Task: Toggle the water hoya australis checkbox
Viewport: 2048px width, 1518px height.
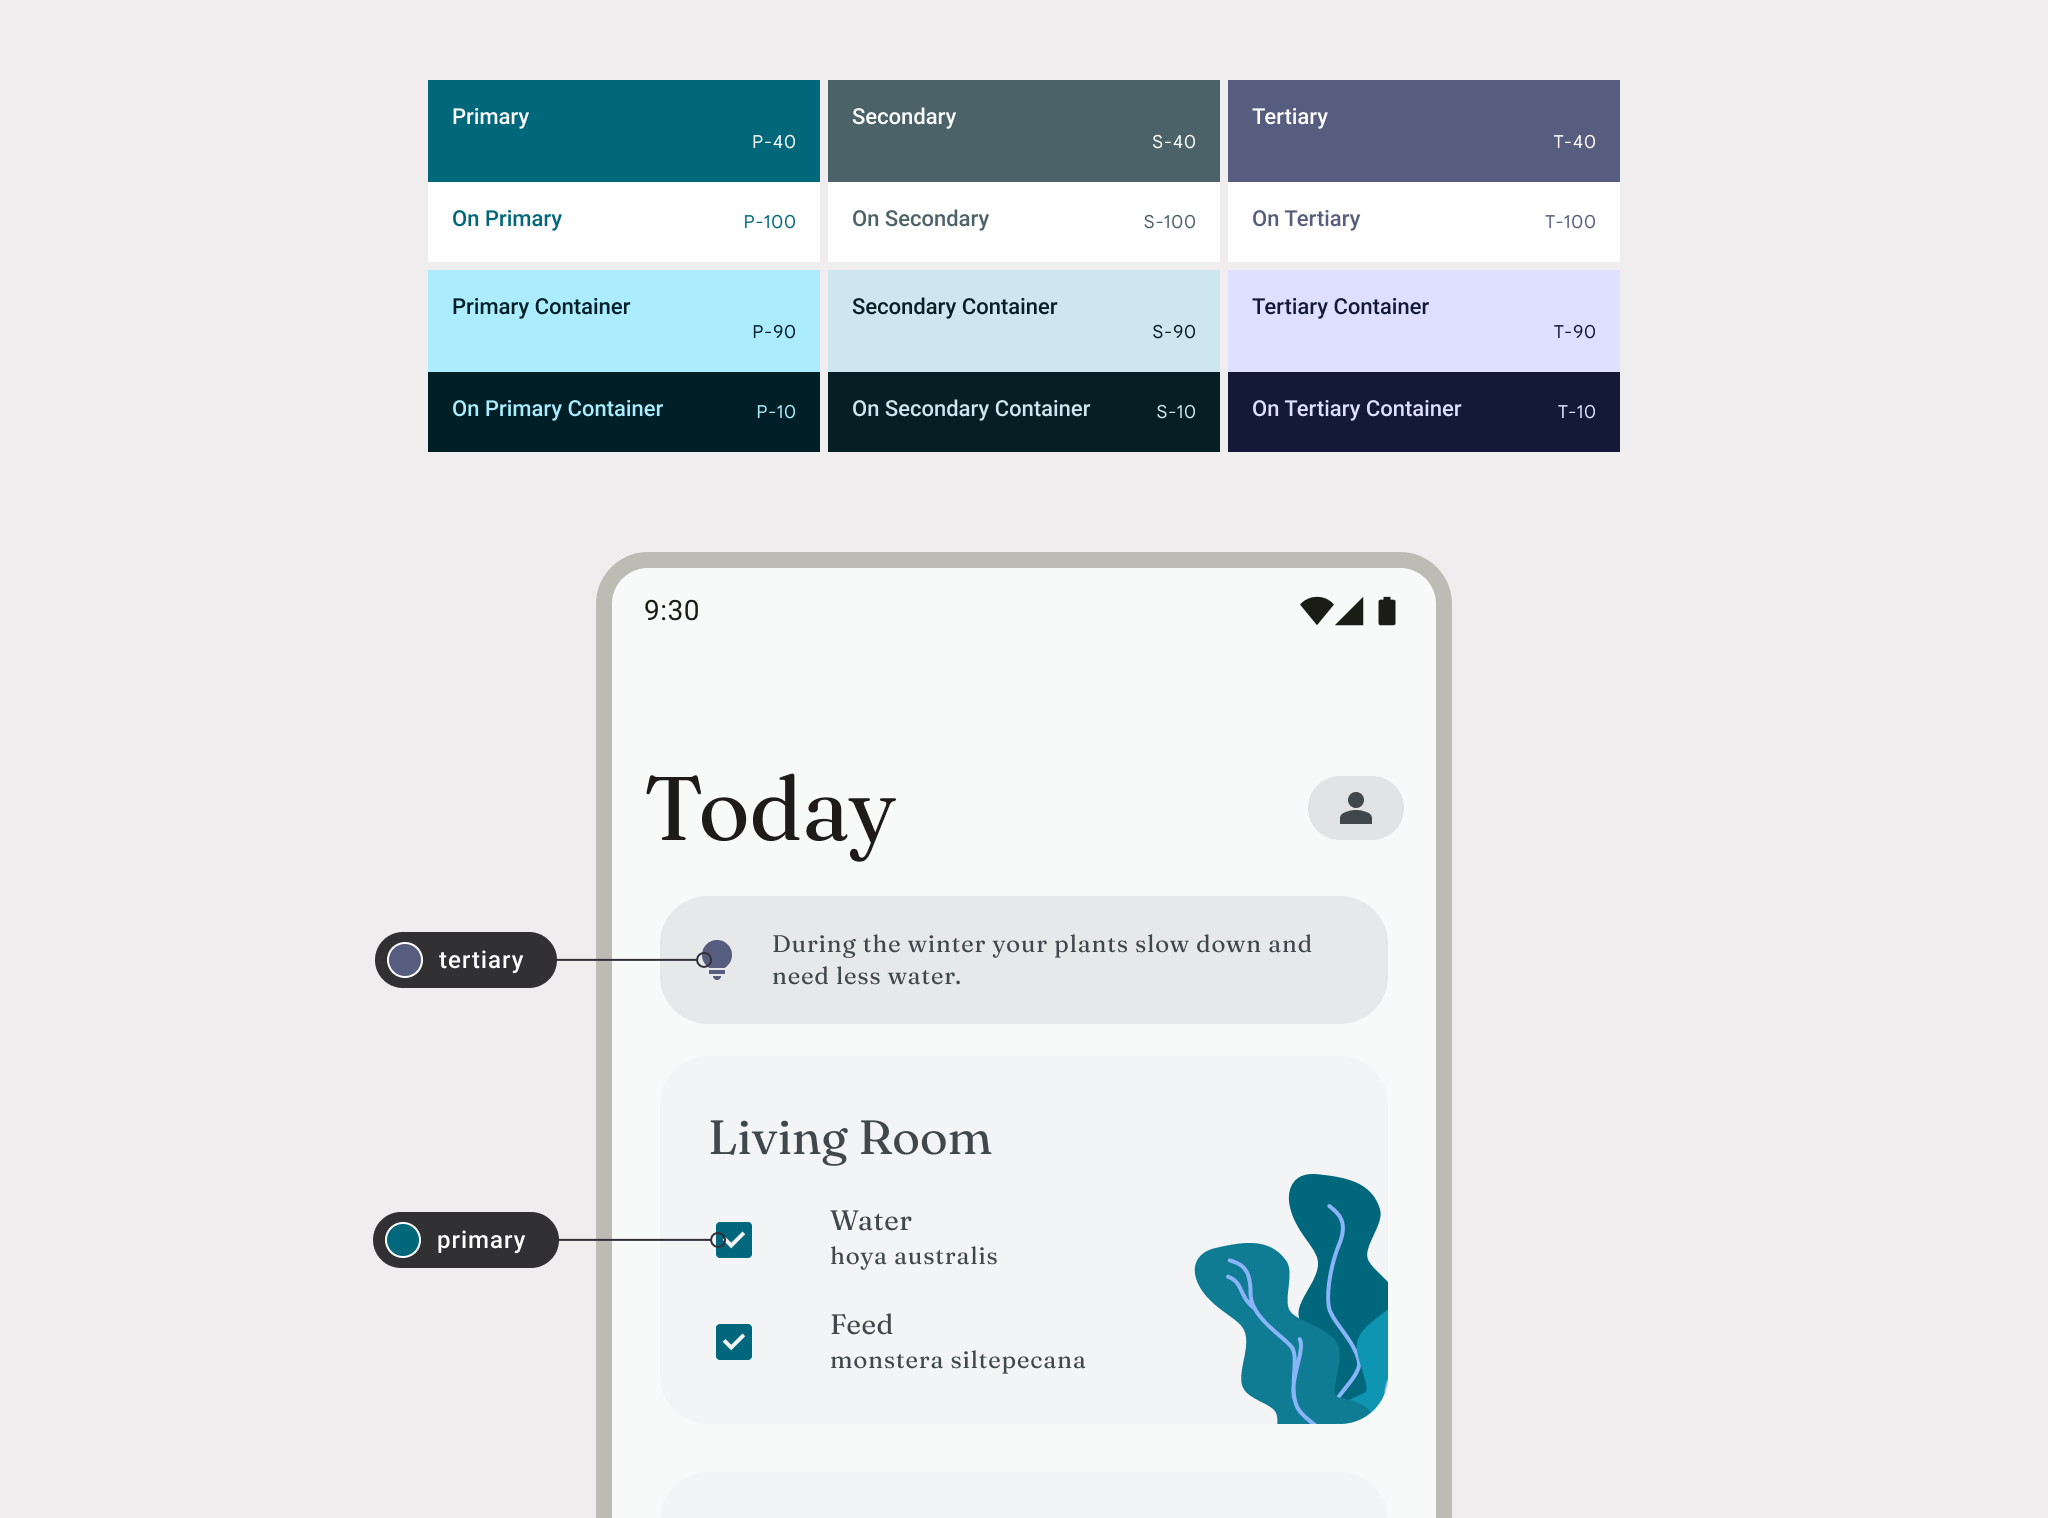Action: click(735, 1239)
